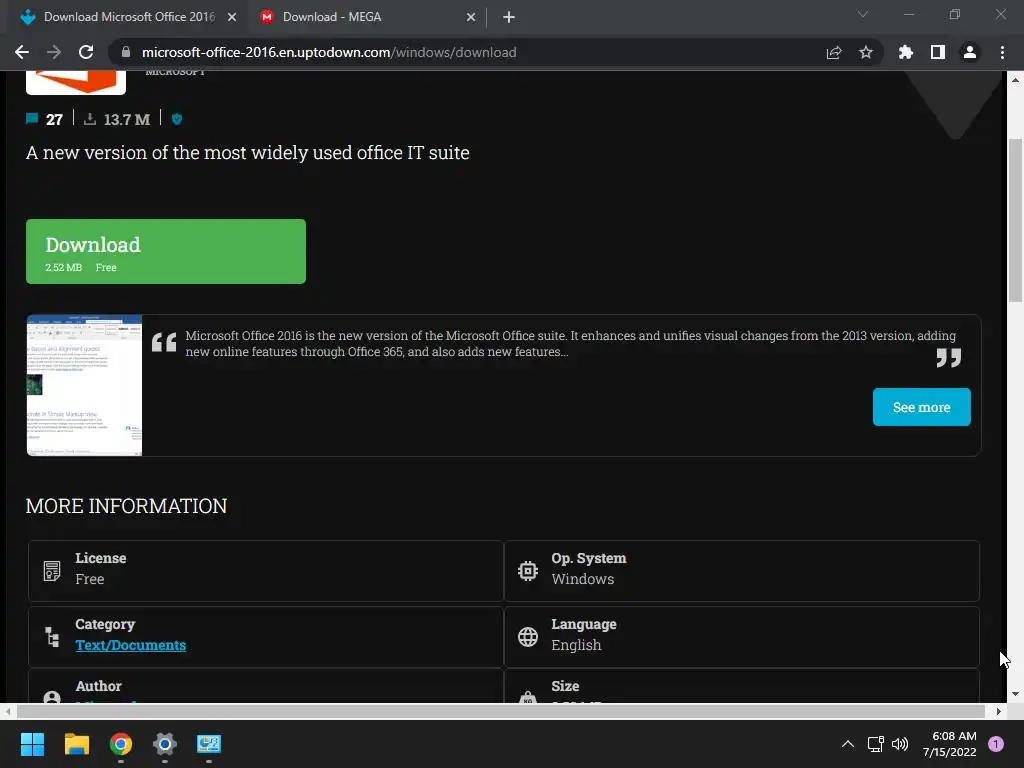Screen dimensions: 1024x768
Task: Click the vertical scrollbar down arrow
Action: [1015, 694]
